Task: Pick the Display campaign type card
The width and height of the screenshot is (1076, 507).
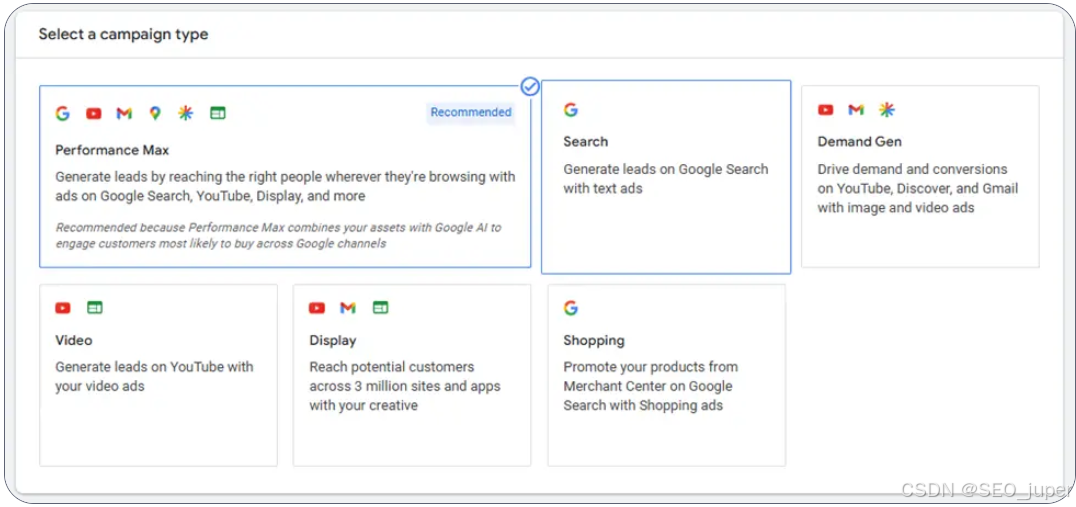Action: [412, 375]
